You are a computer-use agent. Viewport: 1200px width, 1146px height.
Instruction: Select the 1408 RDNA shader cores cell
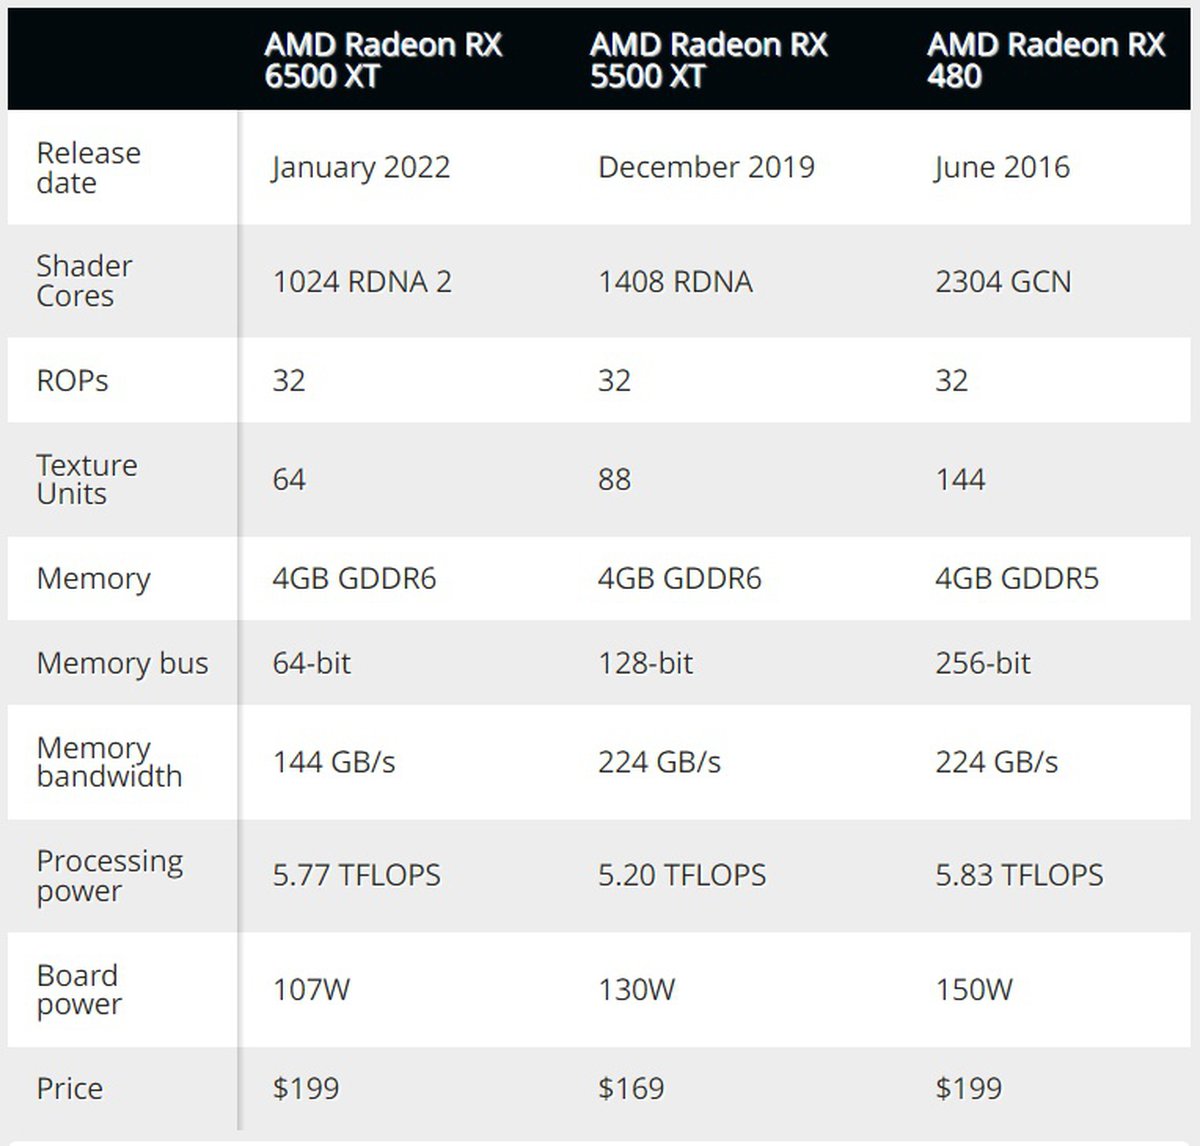[675, 281]
